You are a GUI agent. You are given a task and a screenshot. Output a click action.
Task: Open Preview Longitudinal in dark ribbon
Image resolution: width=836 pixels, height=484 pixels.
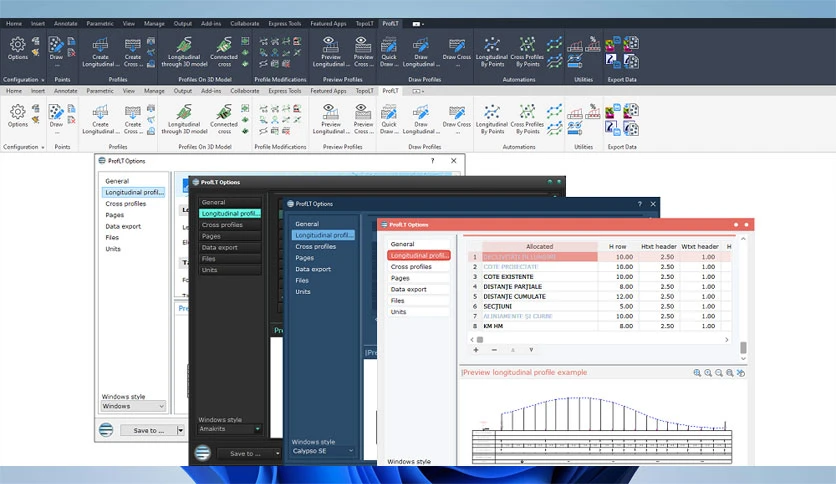(x=331, y=52)
